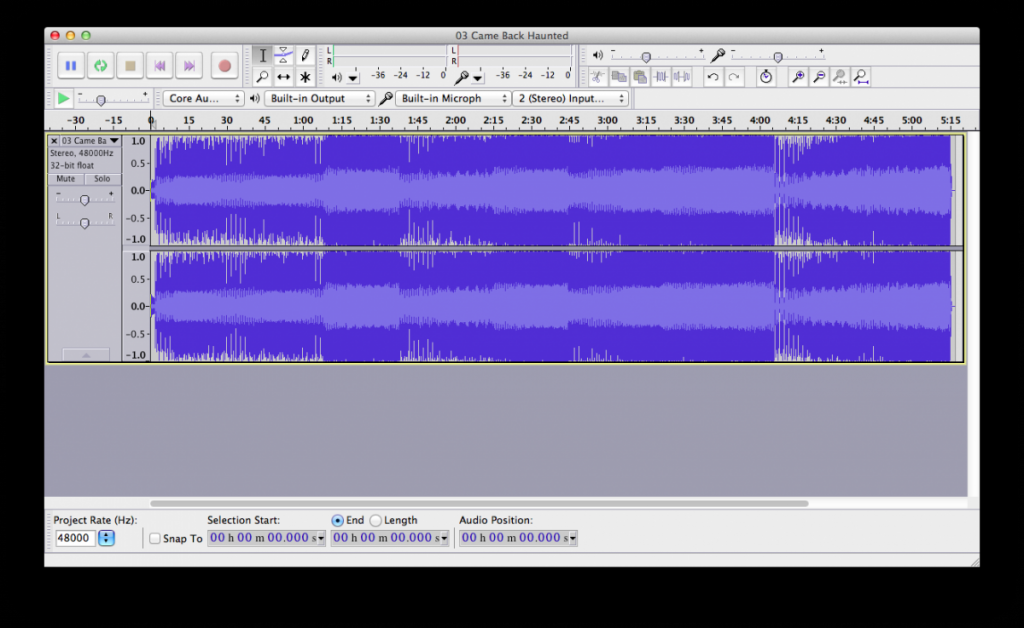Click the output volume slider handle

tap(646, 57)
